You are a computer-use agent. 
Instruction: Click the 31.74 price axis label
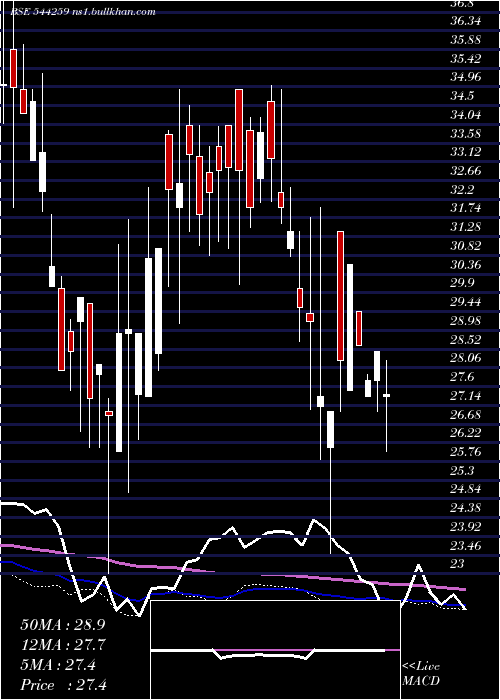[x=466, y=208]
